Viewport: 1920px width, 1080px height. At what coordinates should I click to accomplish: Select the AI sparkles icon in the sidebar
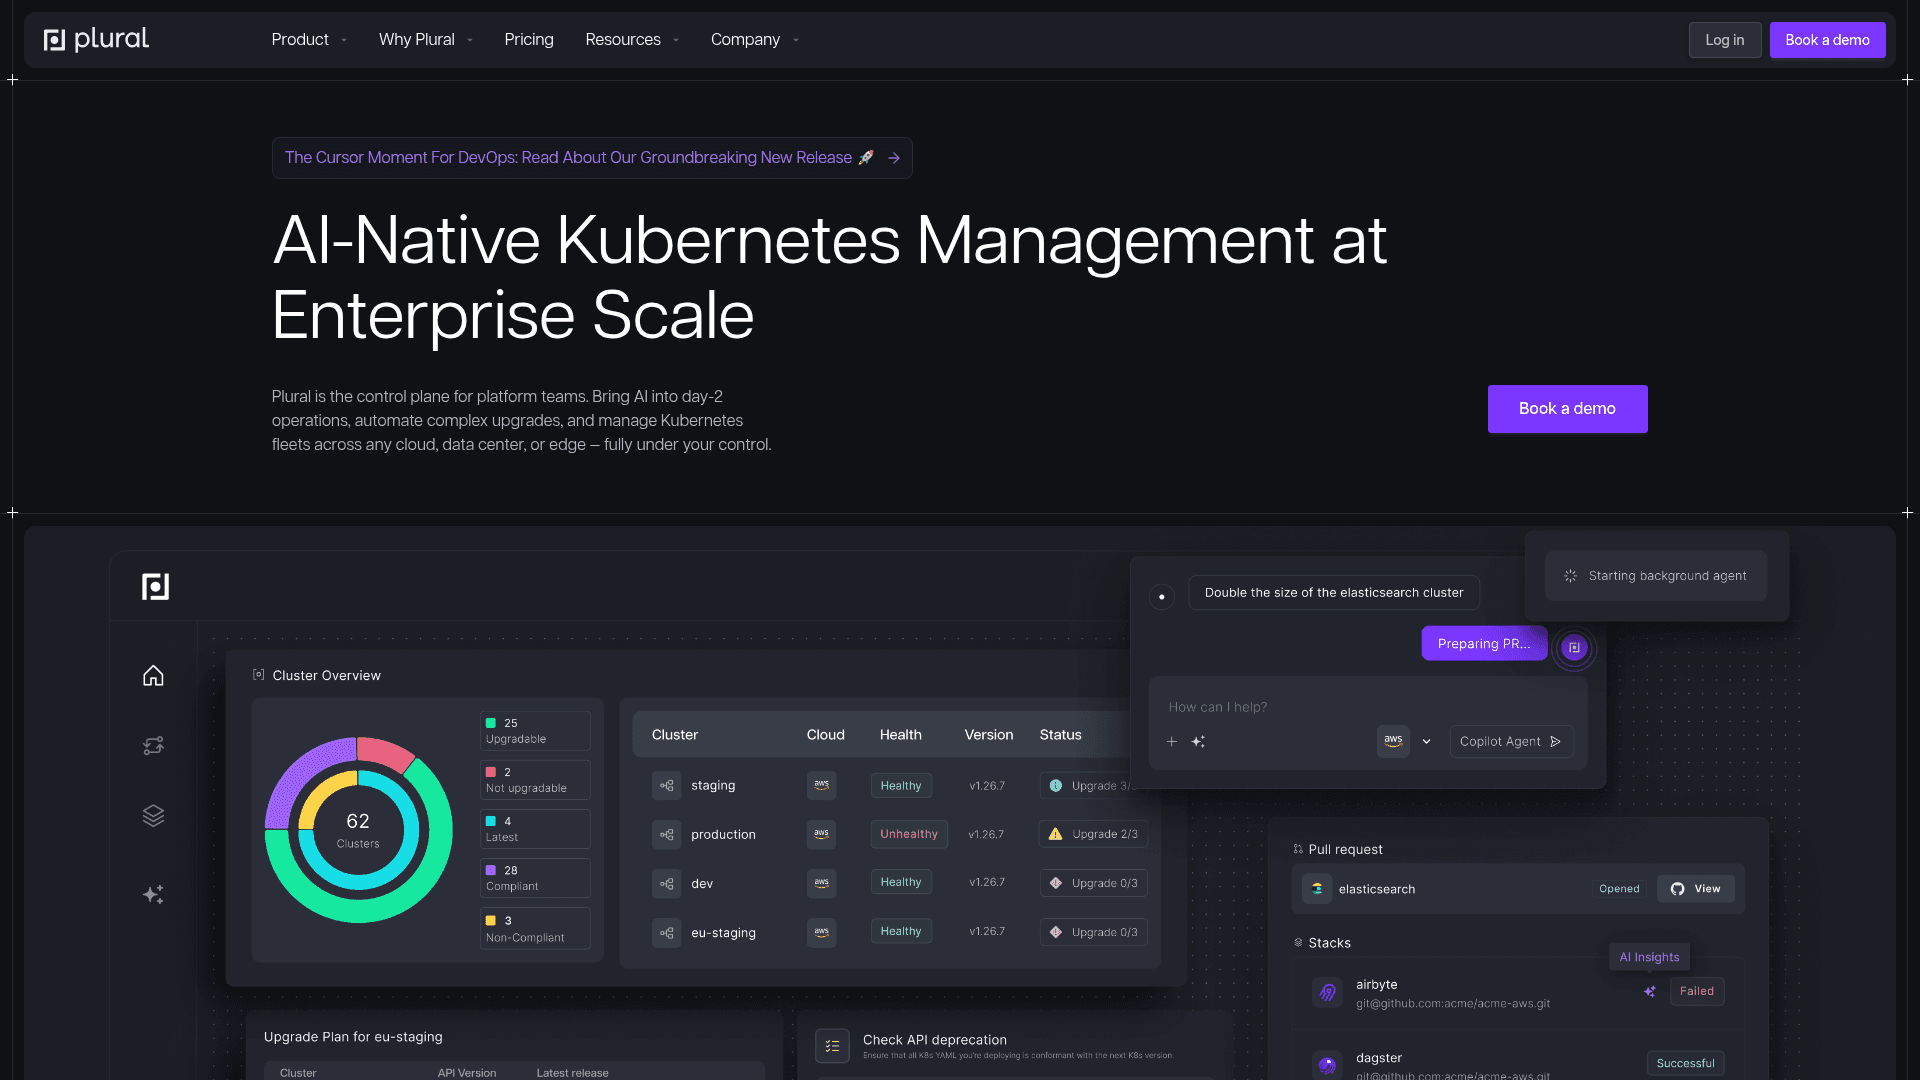[153, 894]
